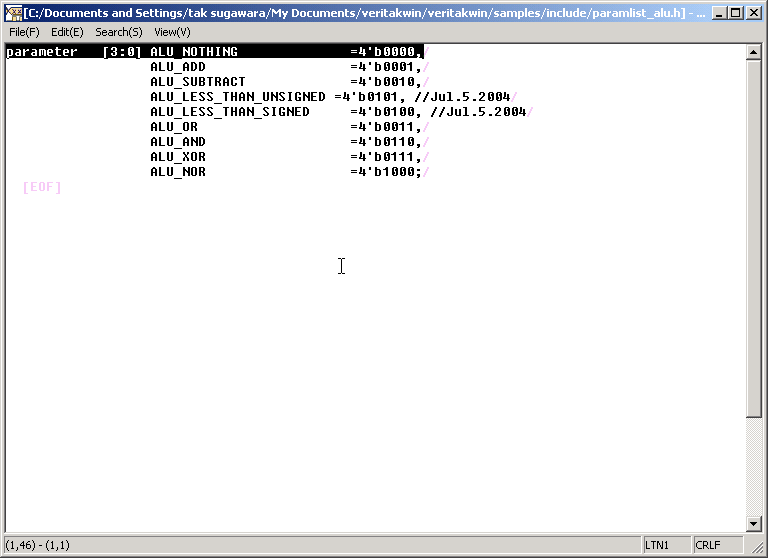Minimize the editor window
The width and height of the screenshot is (768, 558).
[x=719, y=13]
